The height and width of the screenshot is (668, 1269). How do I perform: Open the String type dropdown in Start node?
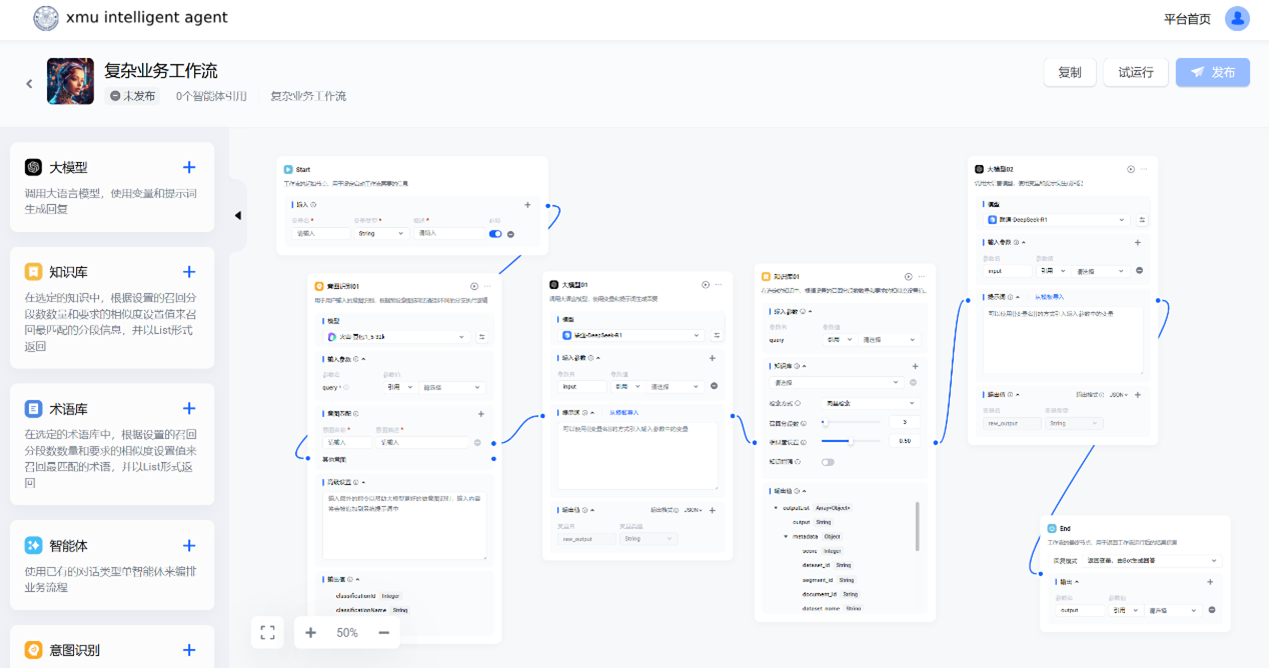click(382, 234)
